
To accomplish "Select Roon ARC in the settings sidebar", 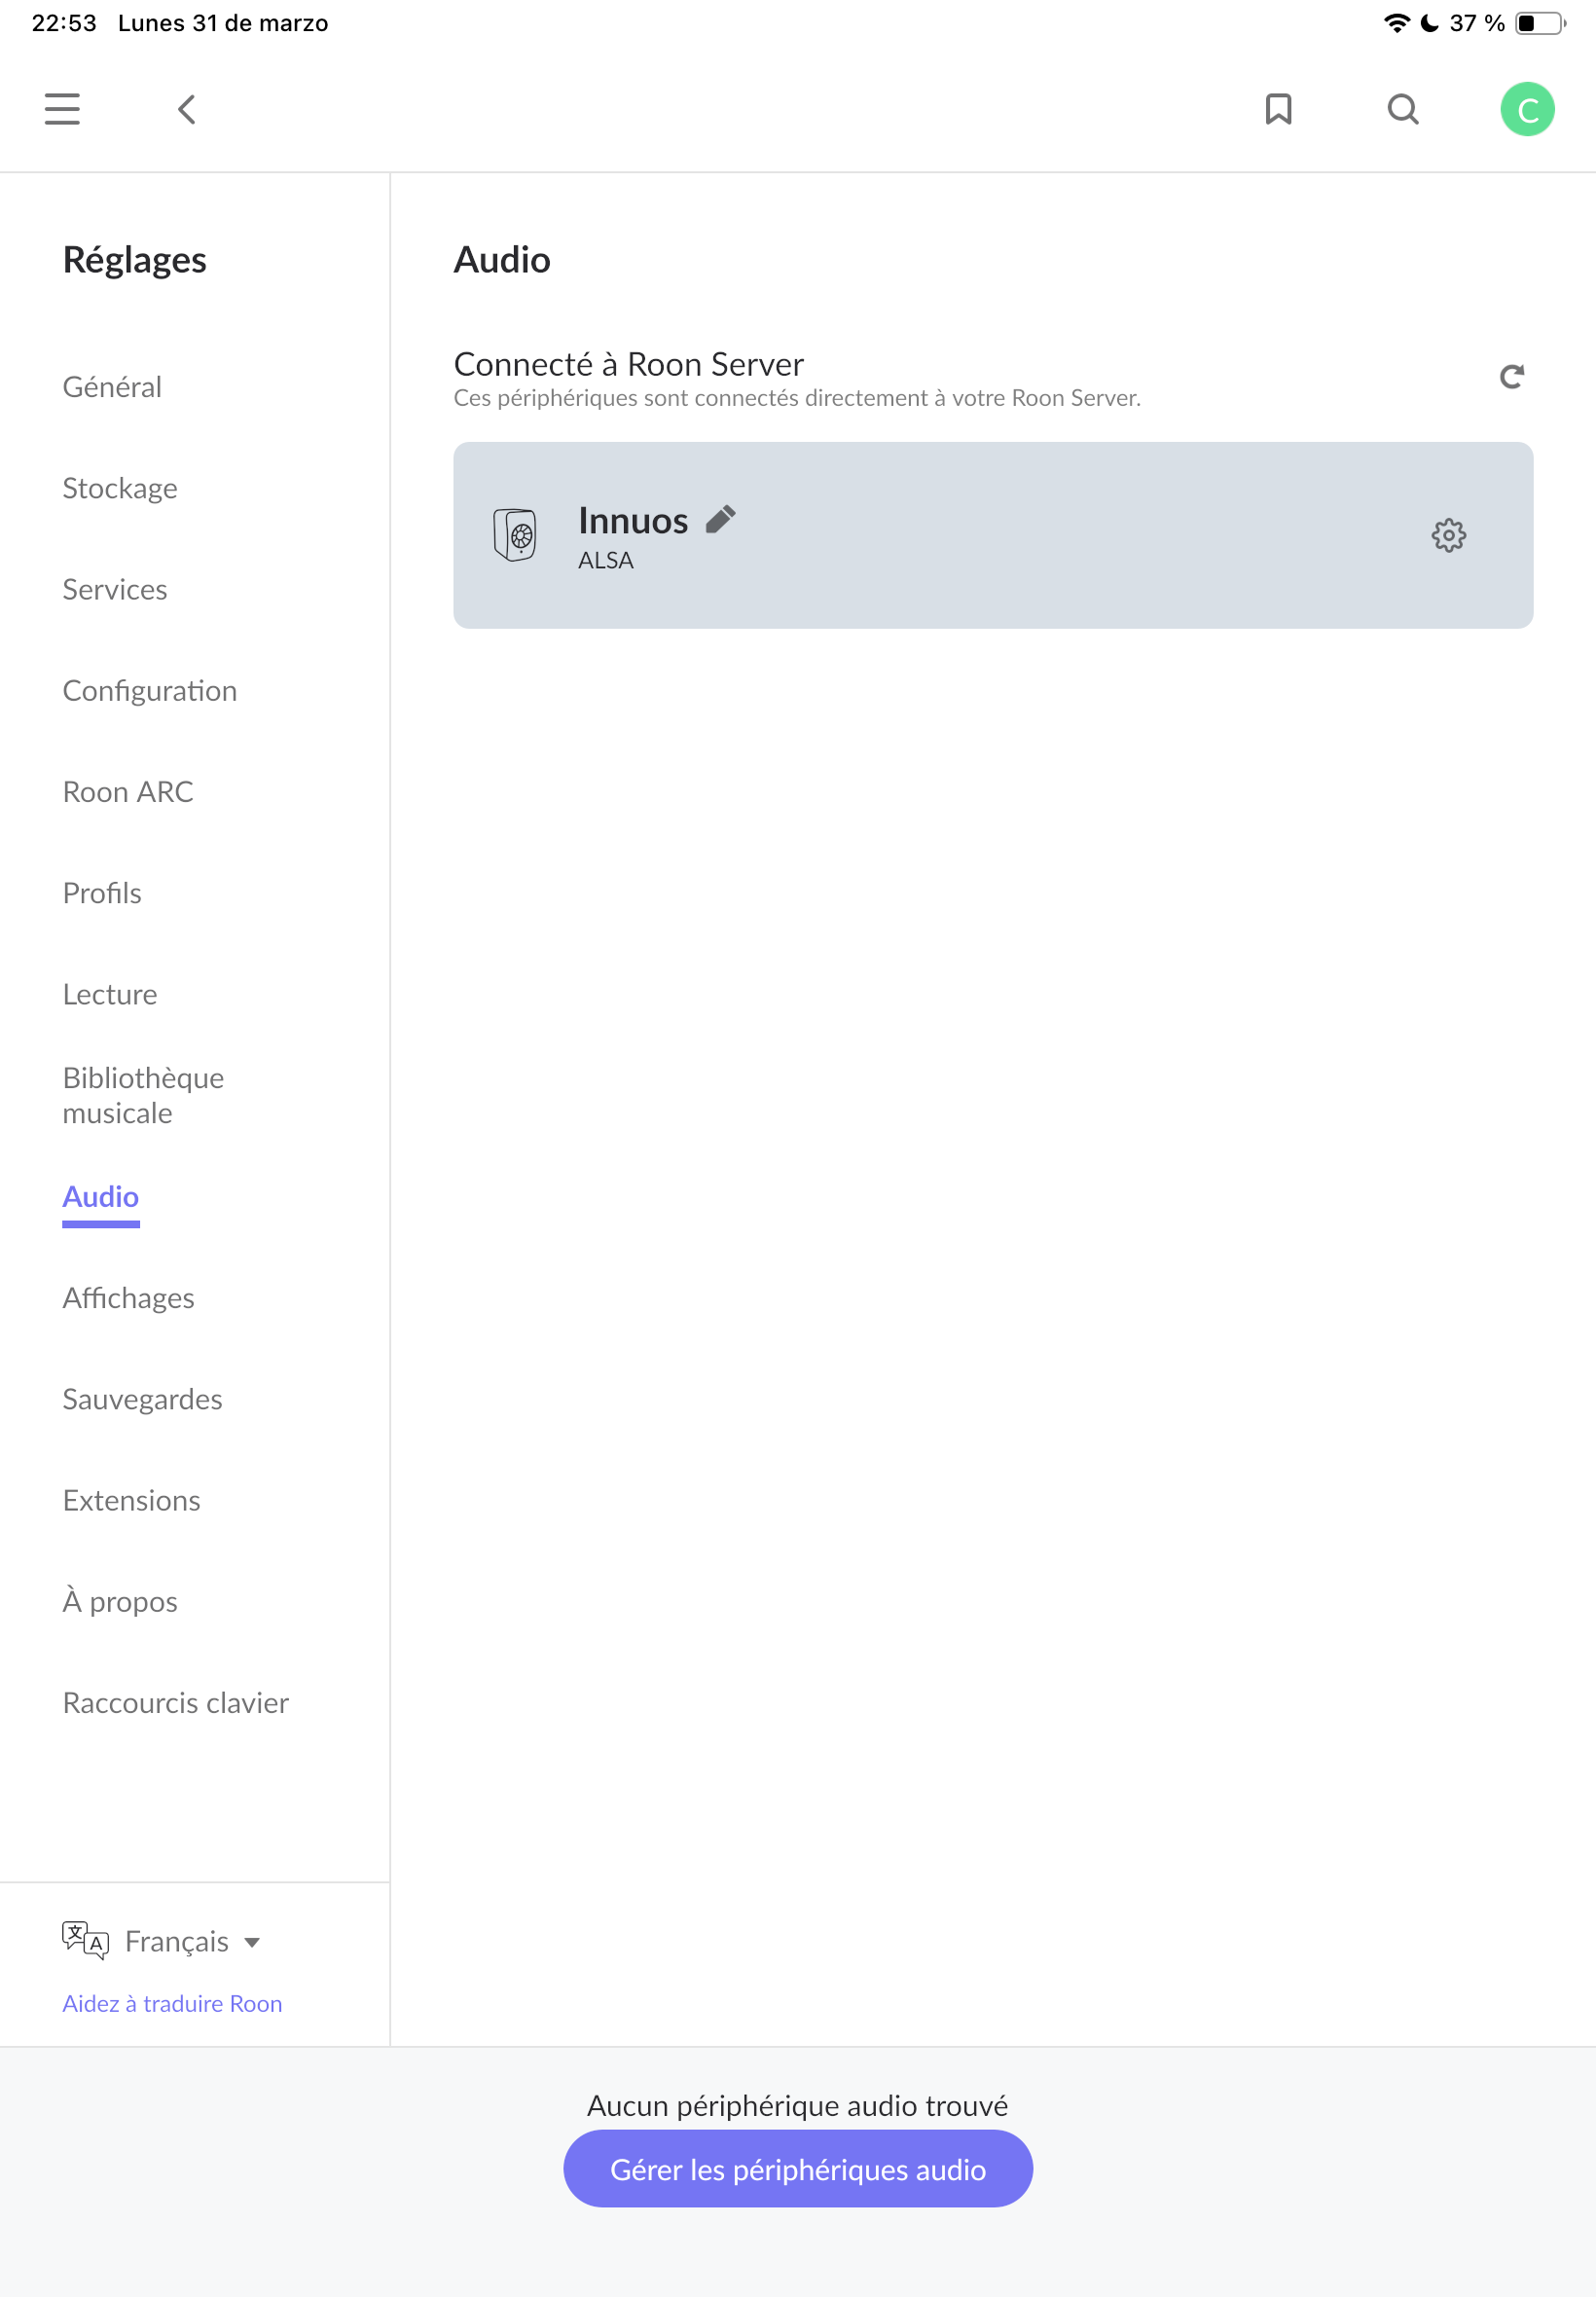I will coord(128,792).
